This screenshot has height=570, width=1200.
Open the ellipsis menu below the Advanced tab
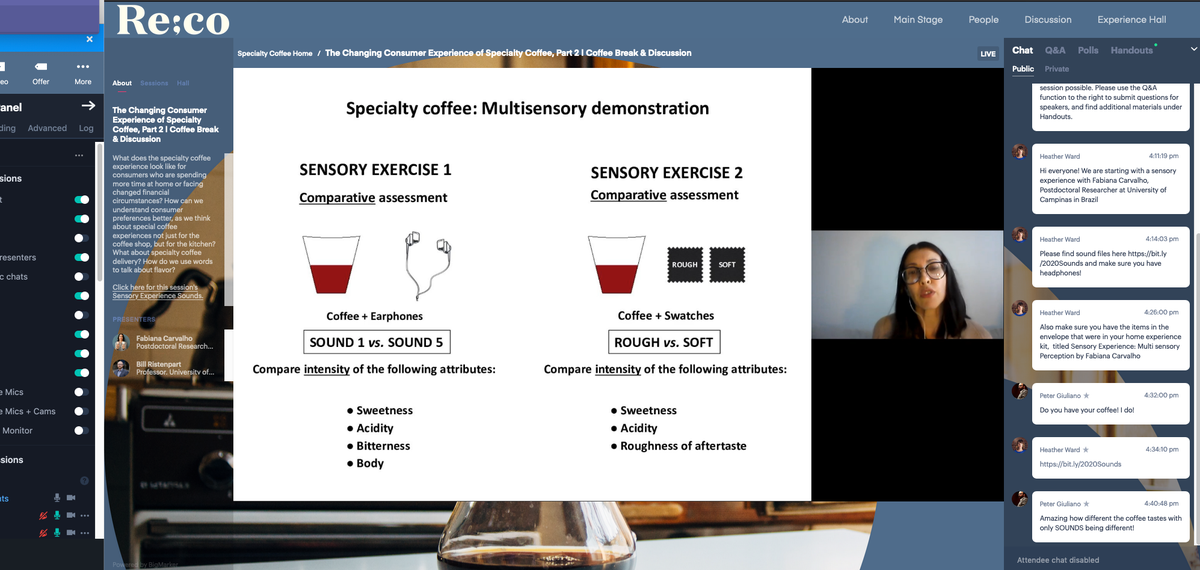coord(79,155)
